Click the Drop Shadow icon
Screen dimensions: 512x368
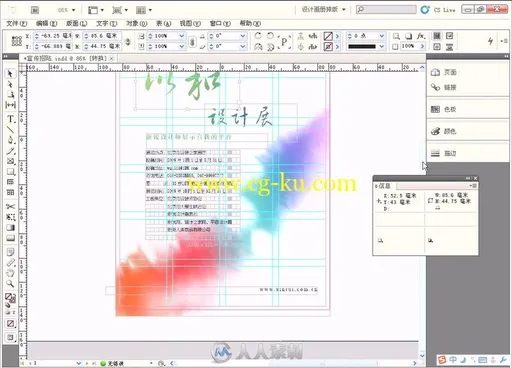tap(409, 36)
